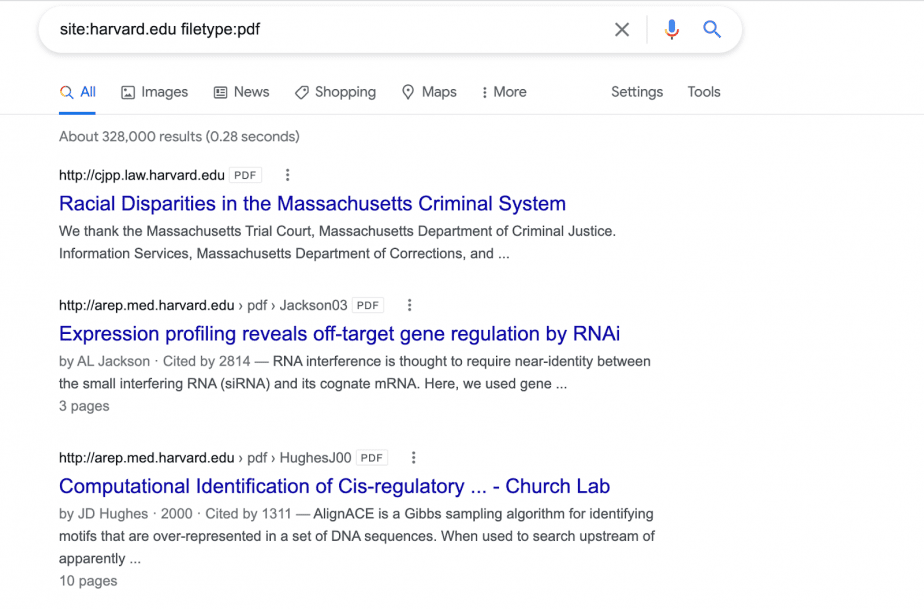Screen dimensions: 924x609
Task: Switch to the News tab
Action: coord(241,92)
